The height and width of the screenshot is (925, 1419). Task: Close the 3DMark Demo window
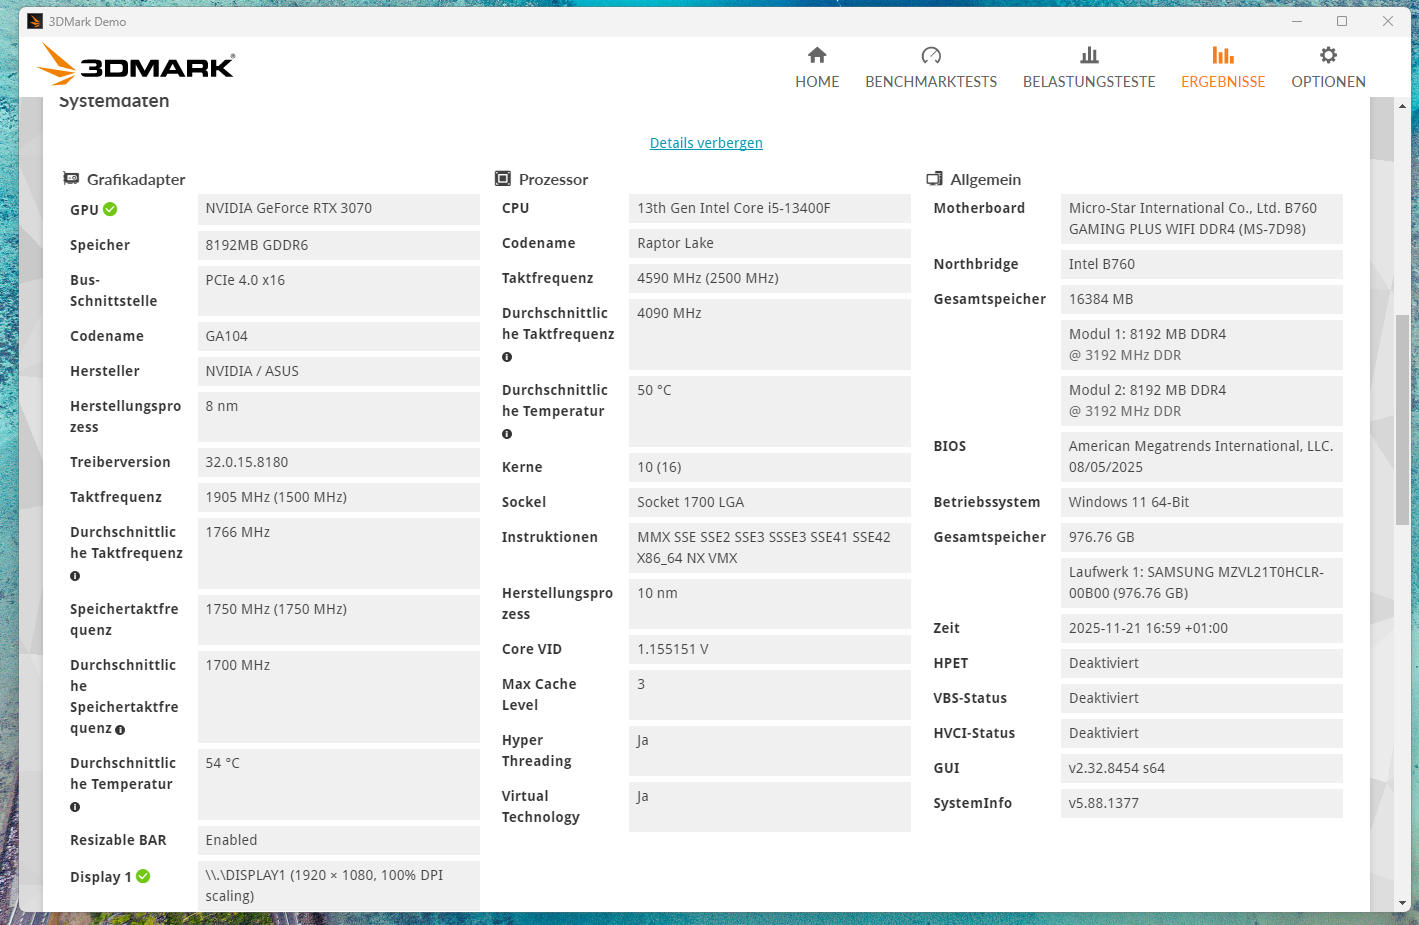click(1388, 21)
